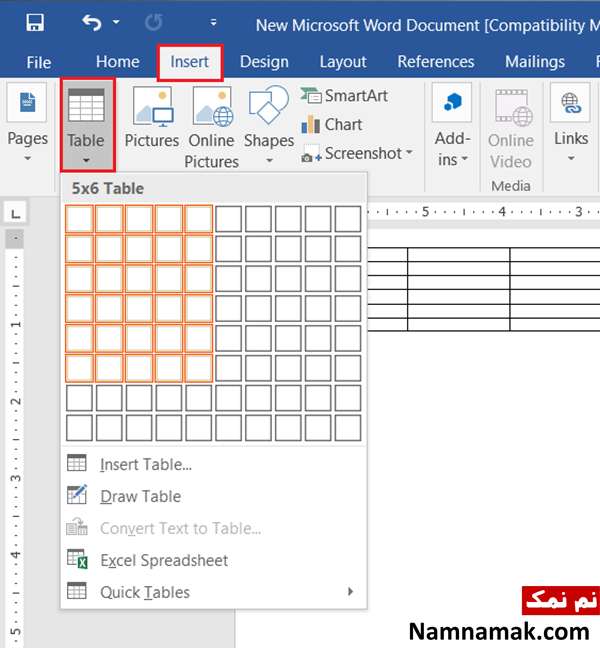Click the Quick Tables icon
Viewport: 600px width, 648px height.
coord(77,591)
